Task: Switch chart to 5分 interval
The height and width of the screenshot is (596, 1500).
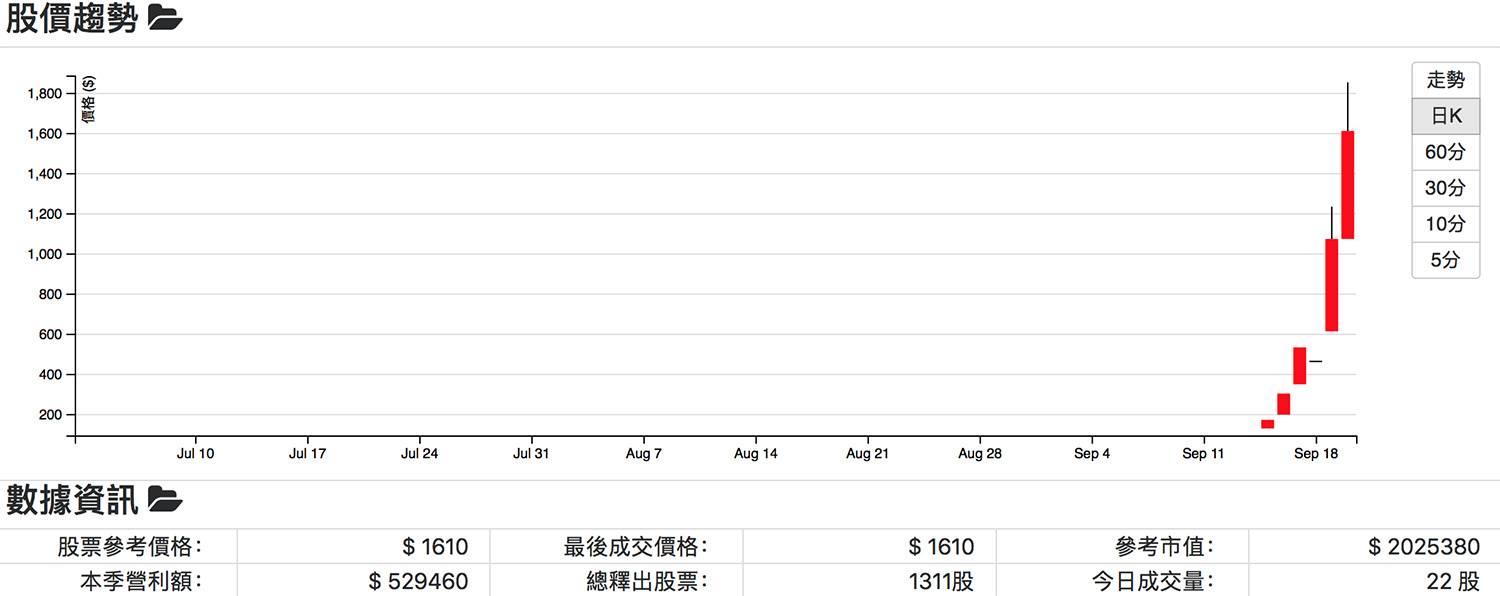Action: [1445, 260]
